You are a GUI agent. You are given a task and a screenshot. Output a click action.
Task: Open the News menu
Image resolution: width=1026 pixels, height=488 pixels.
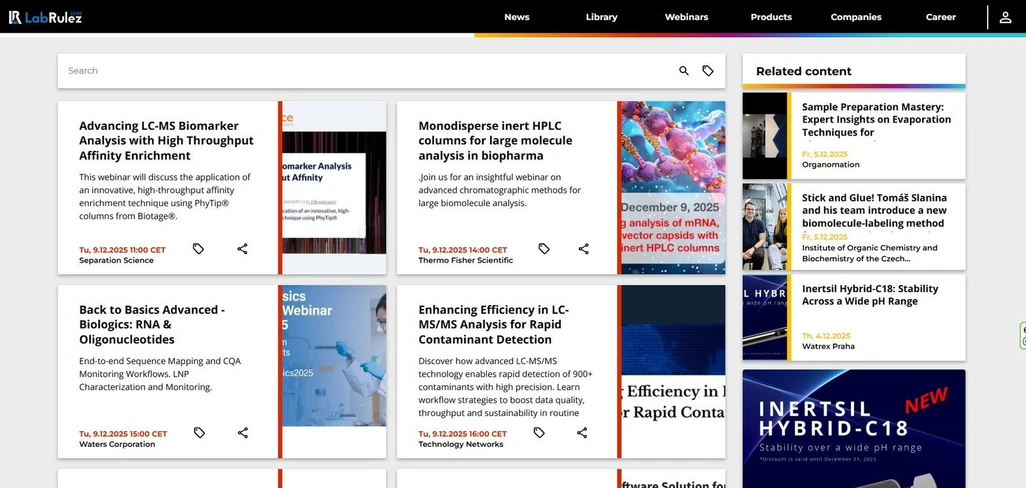coord(517,17)
